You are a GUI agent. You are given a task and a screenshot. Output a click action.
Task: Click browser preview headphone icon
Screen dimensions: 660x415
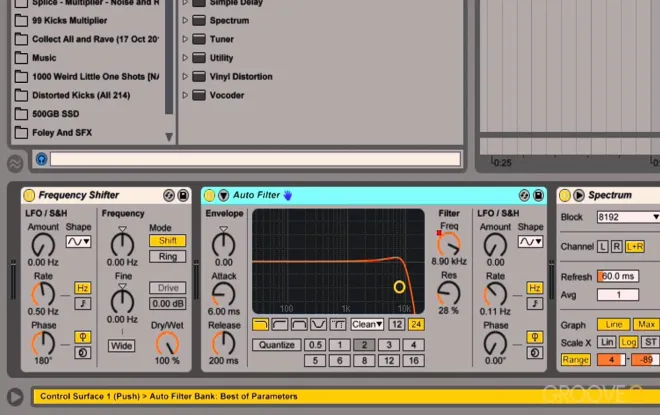[x=41, y=159]
